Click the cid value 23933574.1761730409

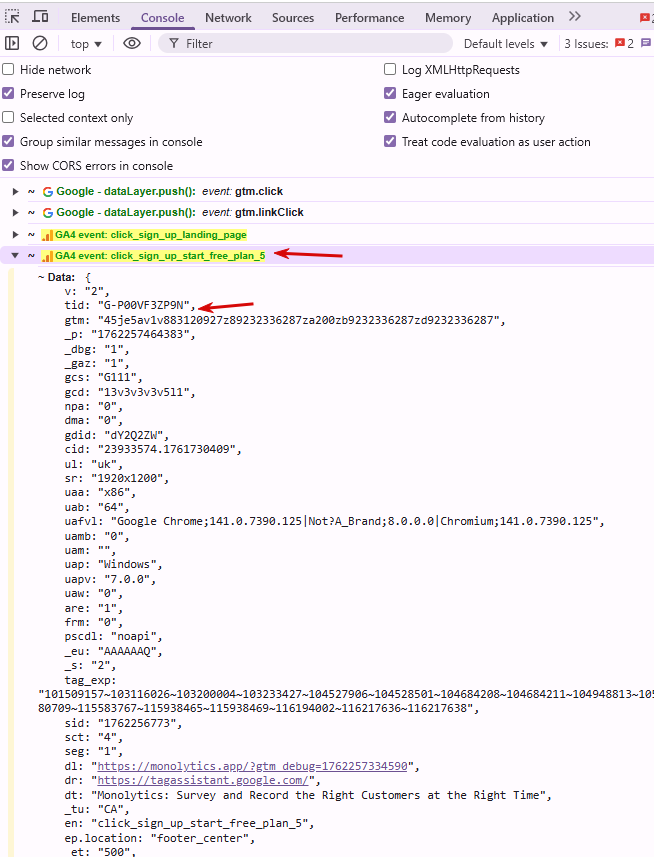click(x=167, y=449)
